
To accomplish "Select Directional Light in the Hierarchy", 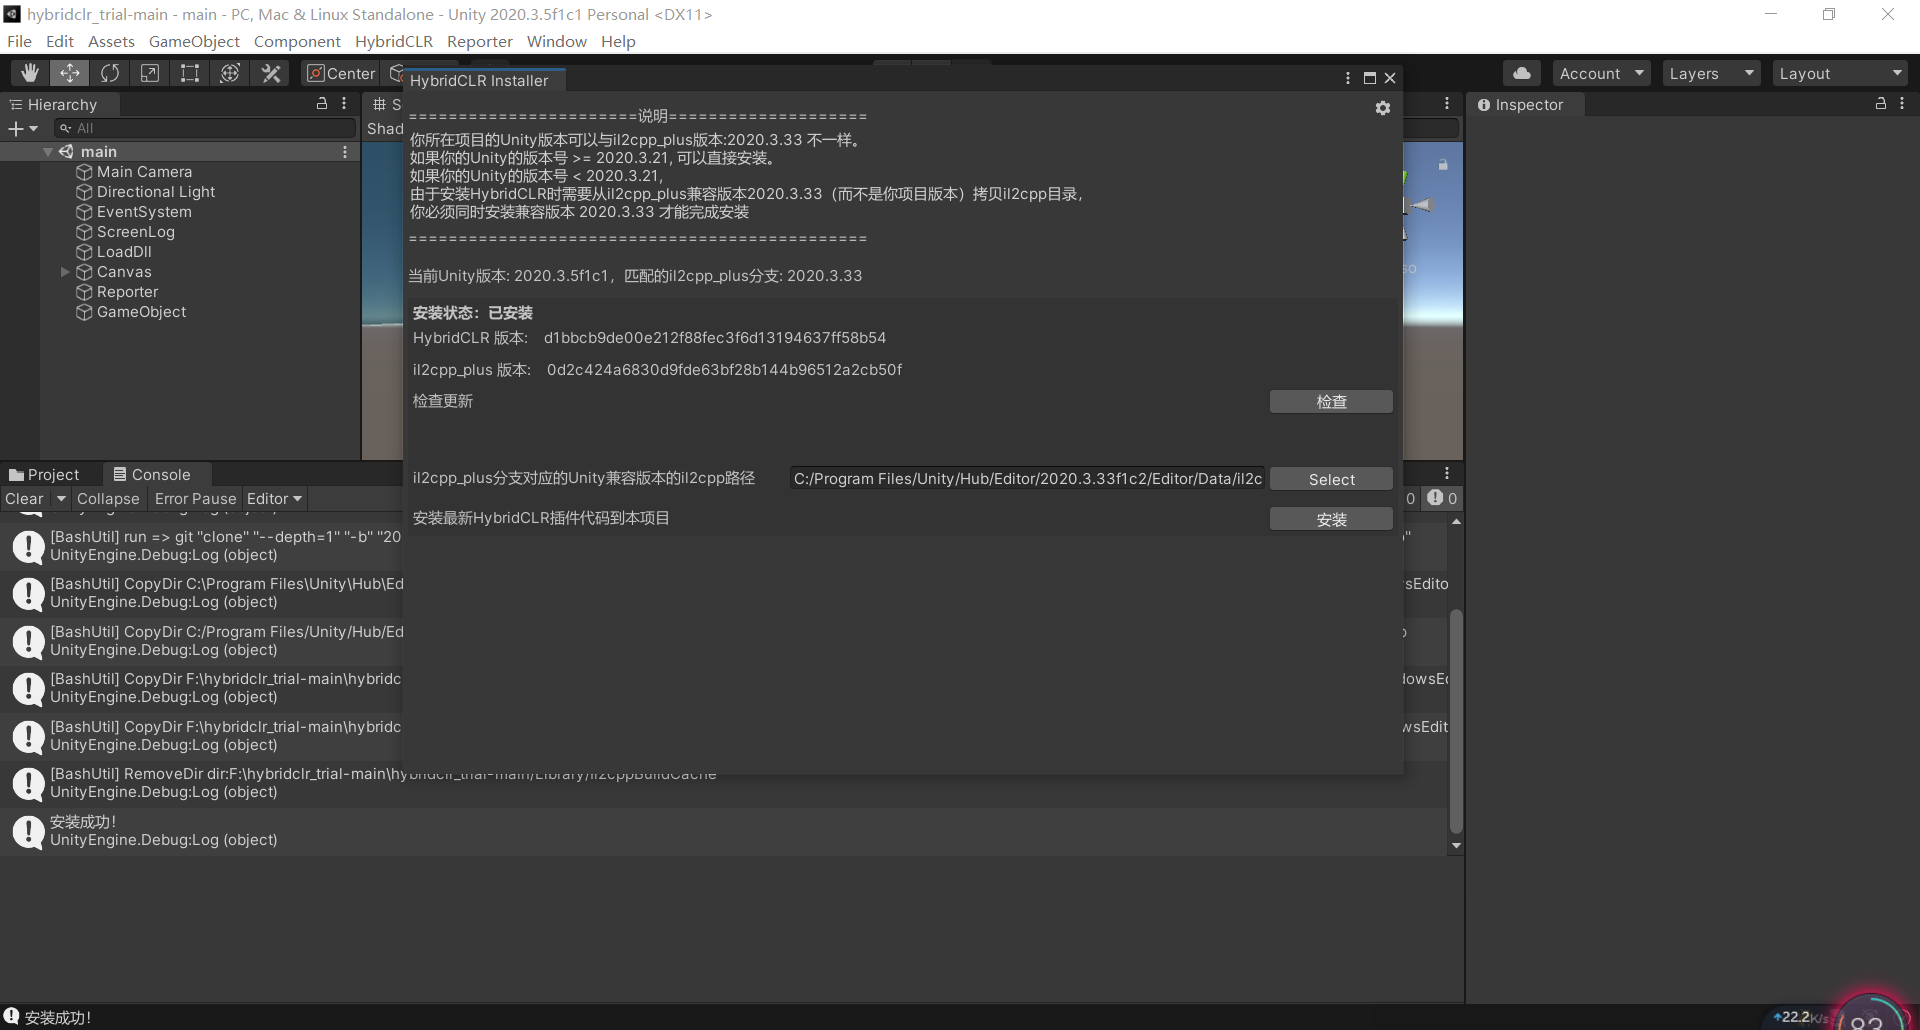I will (x=156, y=192).
